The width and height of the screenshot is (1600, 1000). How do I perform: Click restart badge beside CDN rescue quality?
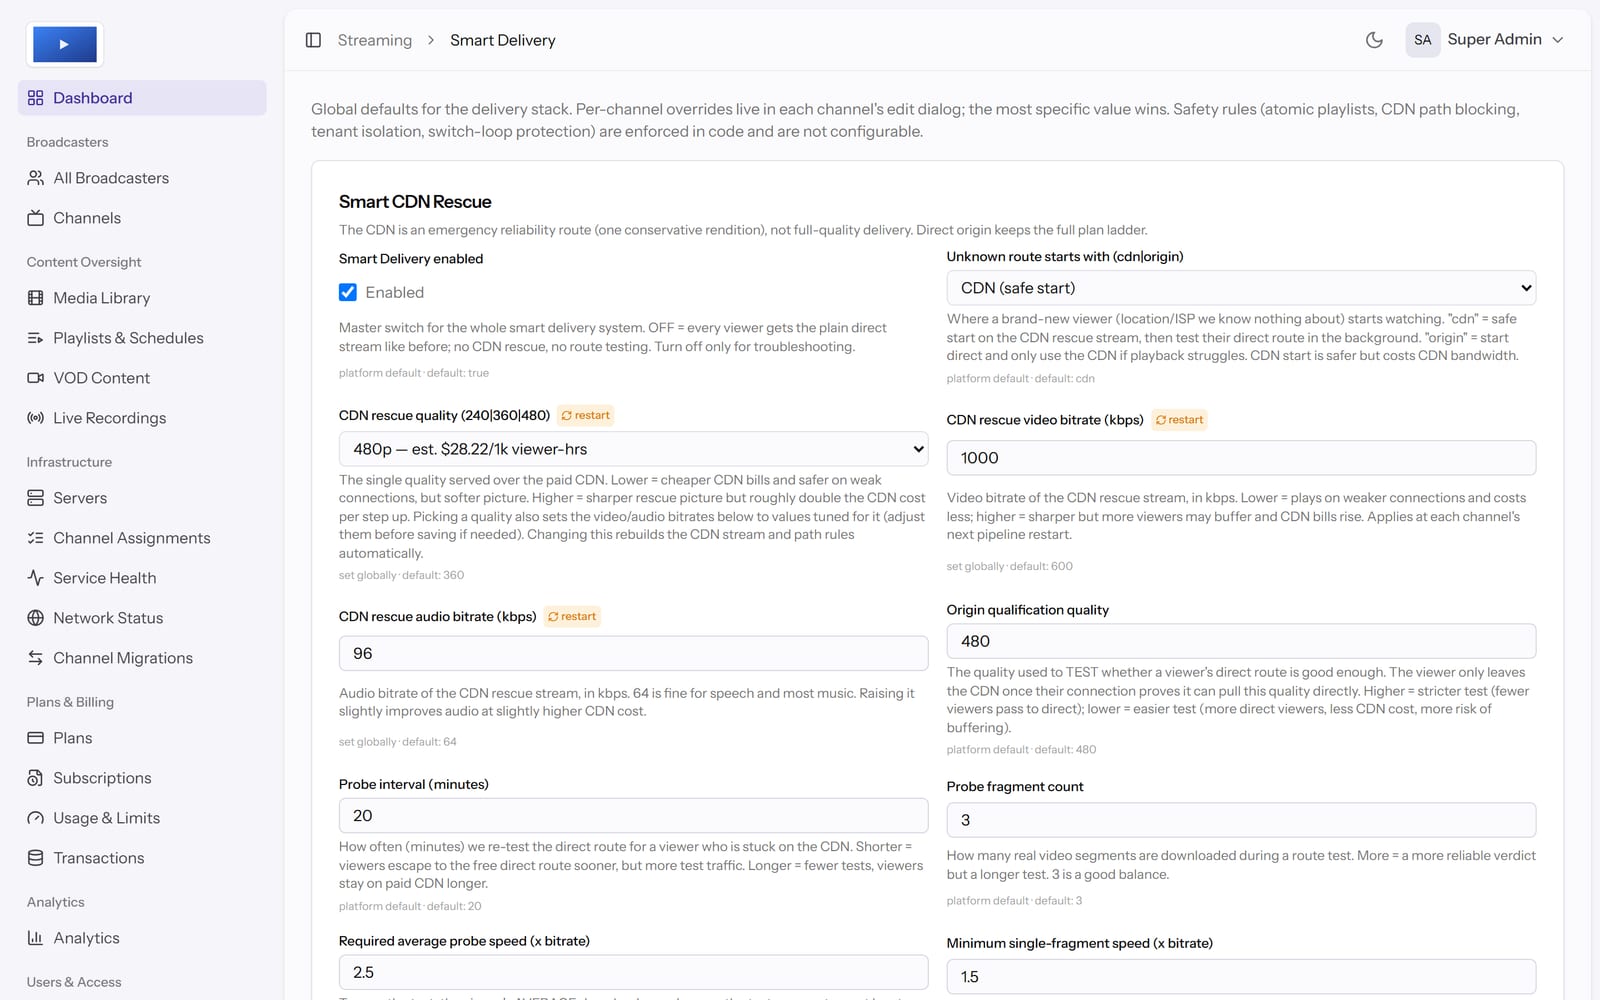(586, 415)
